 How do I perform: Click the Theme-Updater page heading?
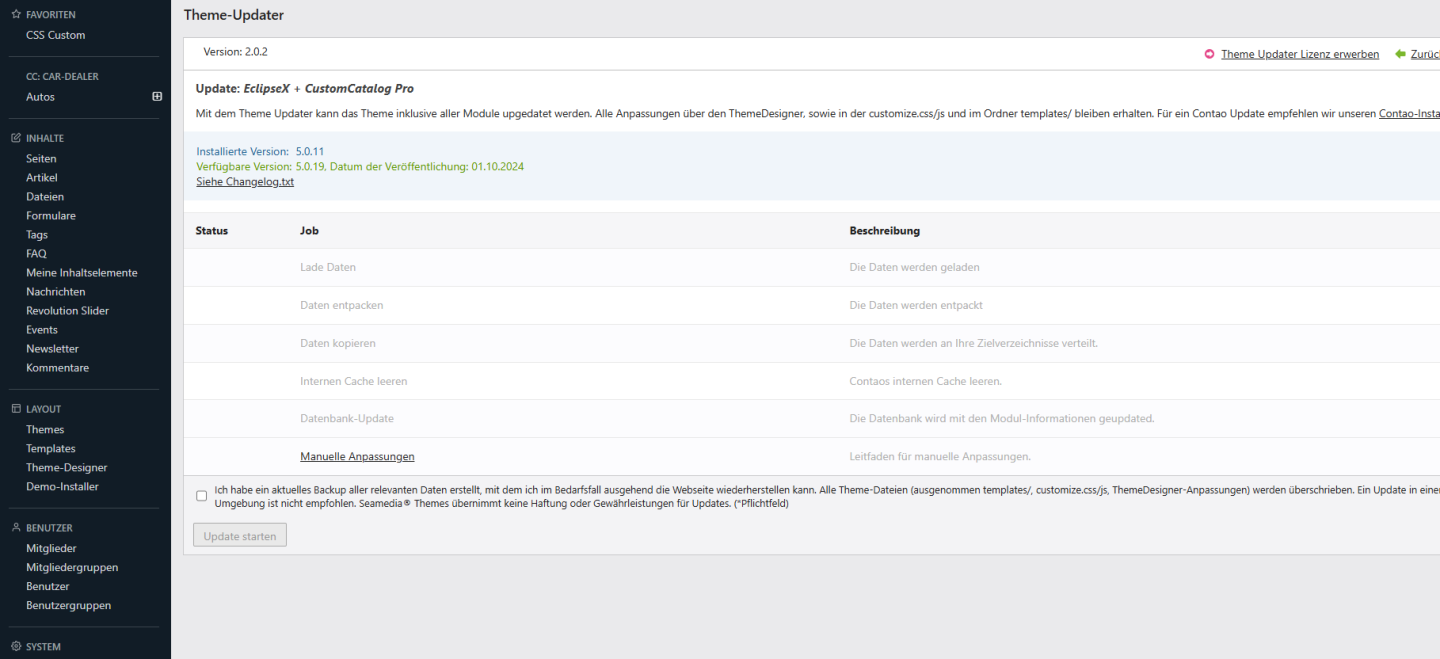pos(234,15)
